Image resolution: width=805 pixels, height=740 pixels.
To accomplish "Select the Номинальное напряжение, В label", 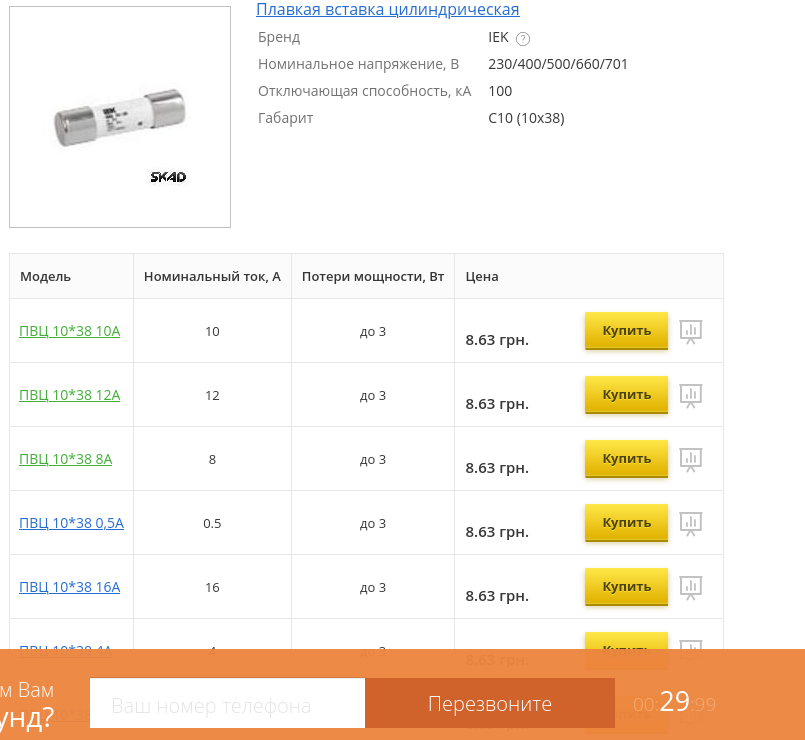I will (x=358, y=64).
